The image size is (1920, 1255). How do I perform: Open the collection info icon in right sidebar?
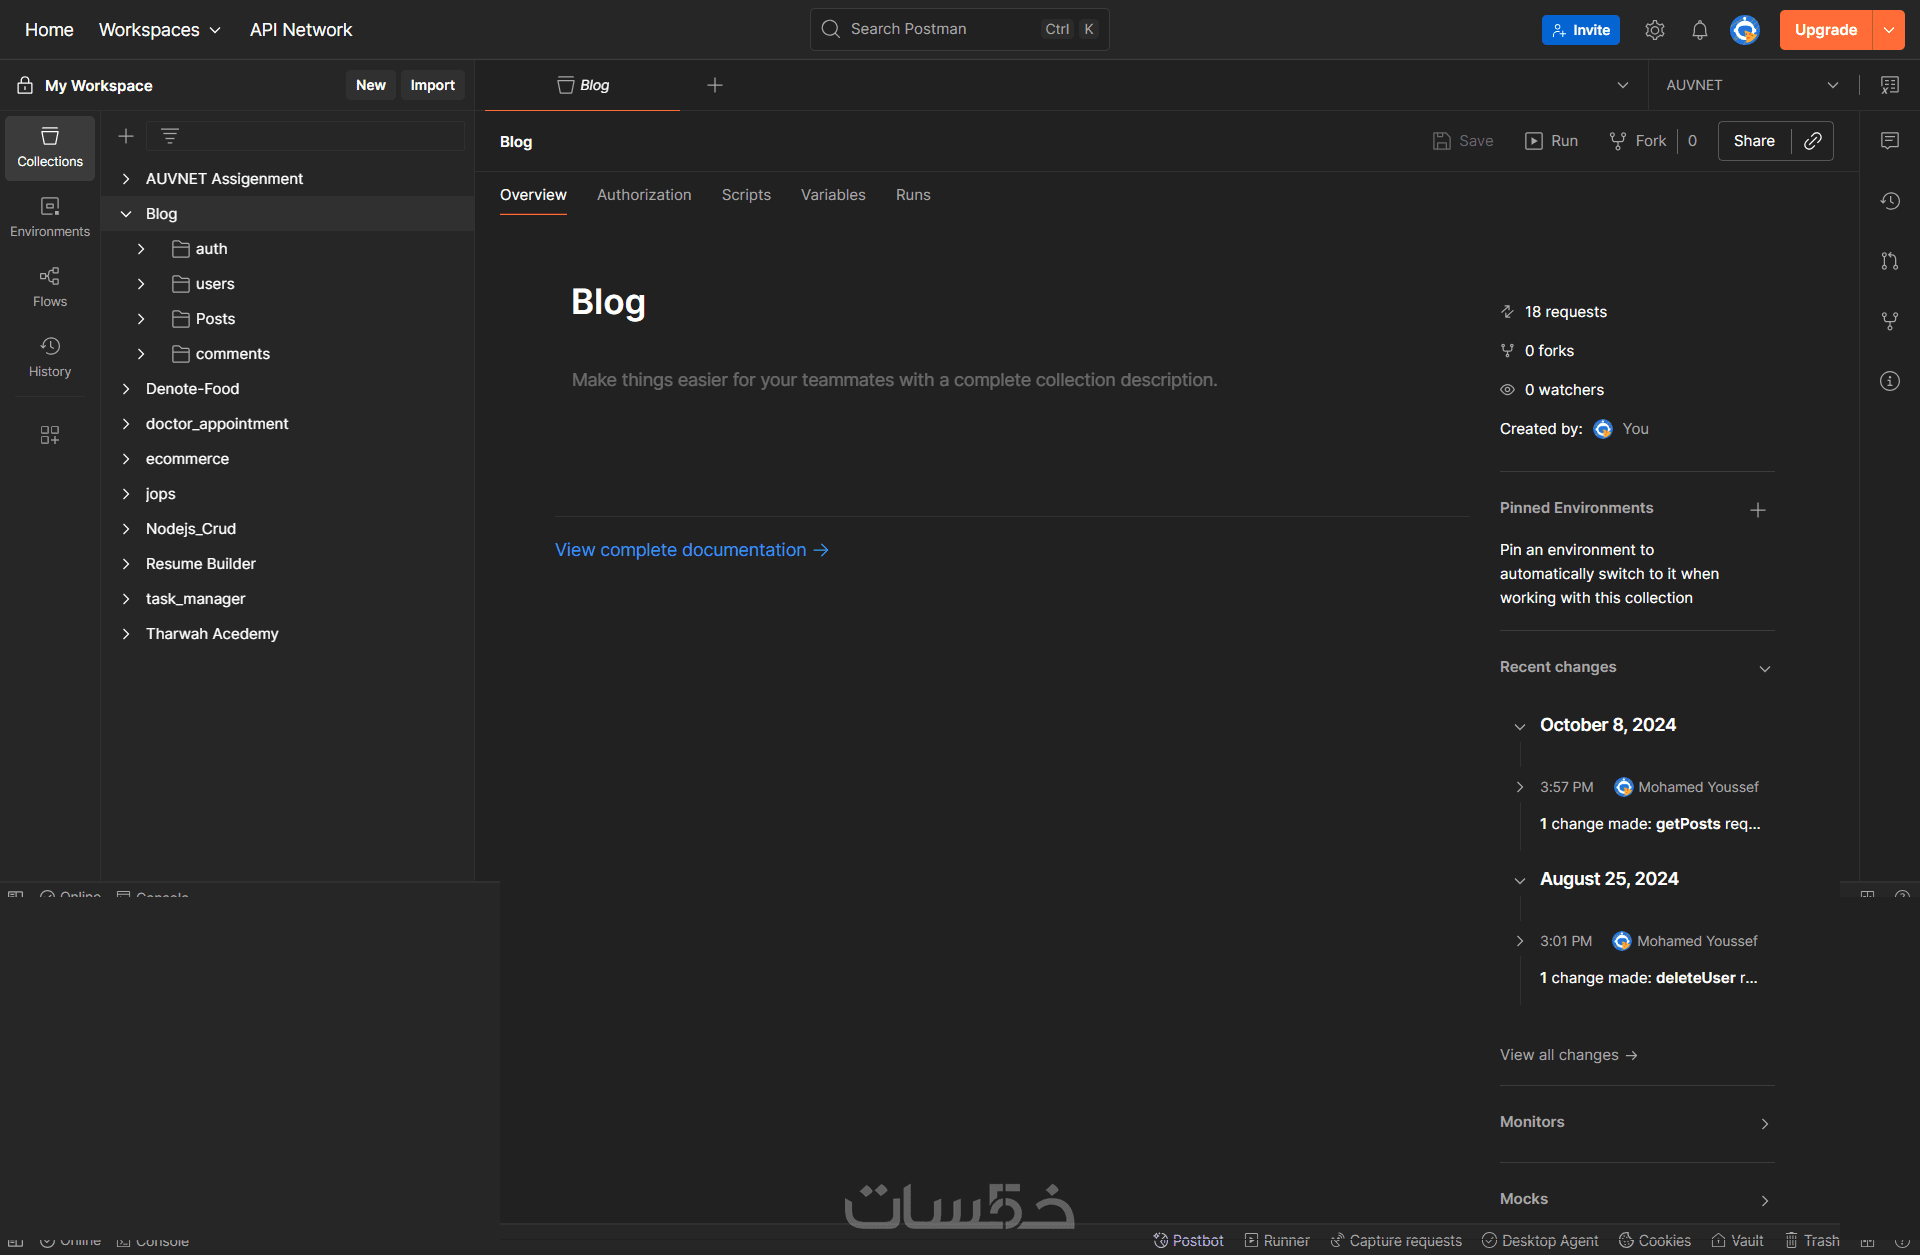(x=1889, y=381)
